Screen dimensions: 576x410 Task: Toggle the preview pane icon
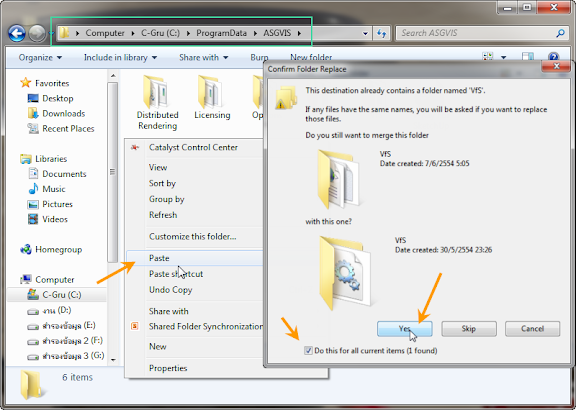tap(528, 57)
